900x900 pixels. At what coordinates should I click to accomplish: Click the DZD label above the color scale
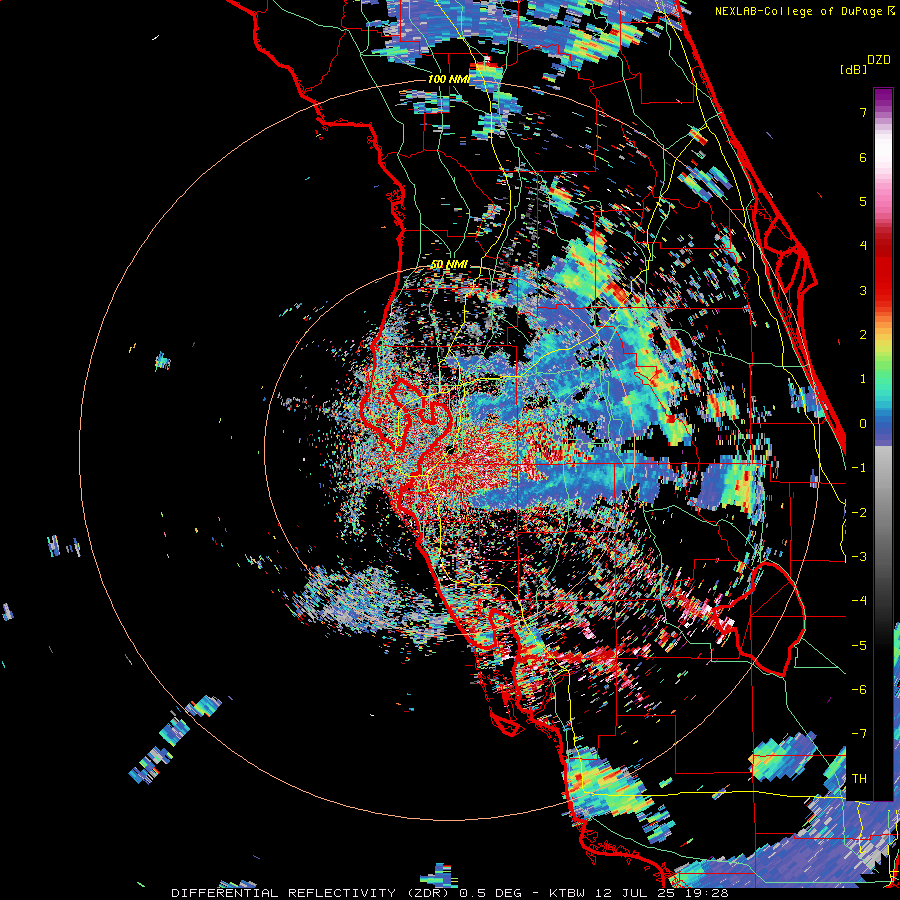879,60
